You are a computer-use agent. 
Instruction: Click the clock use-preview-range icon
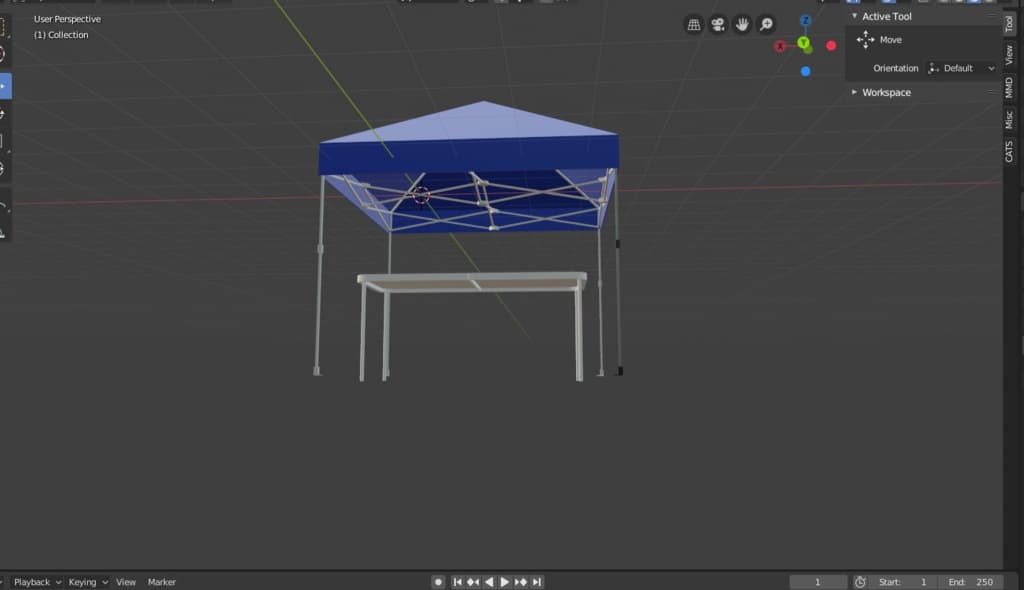860,582
